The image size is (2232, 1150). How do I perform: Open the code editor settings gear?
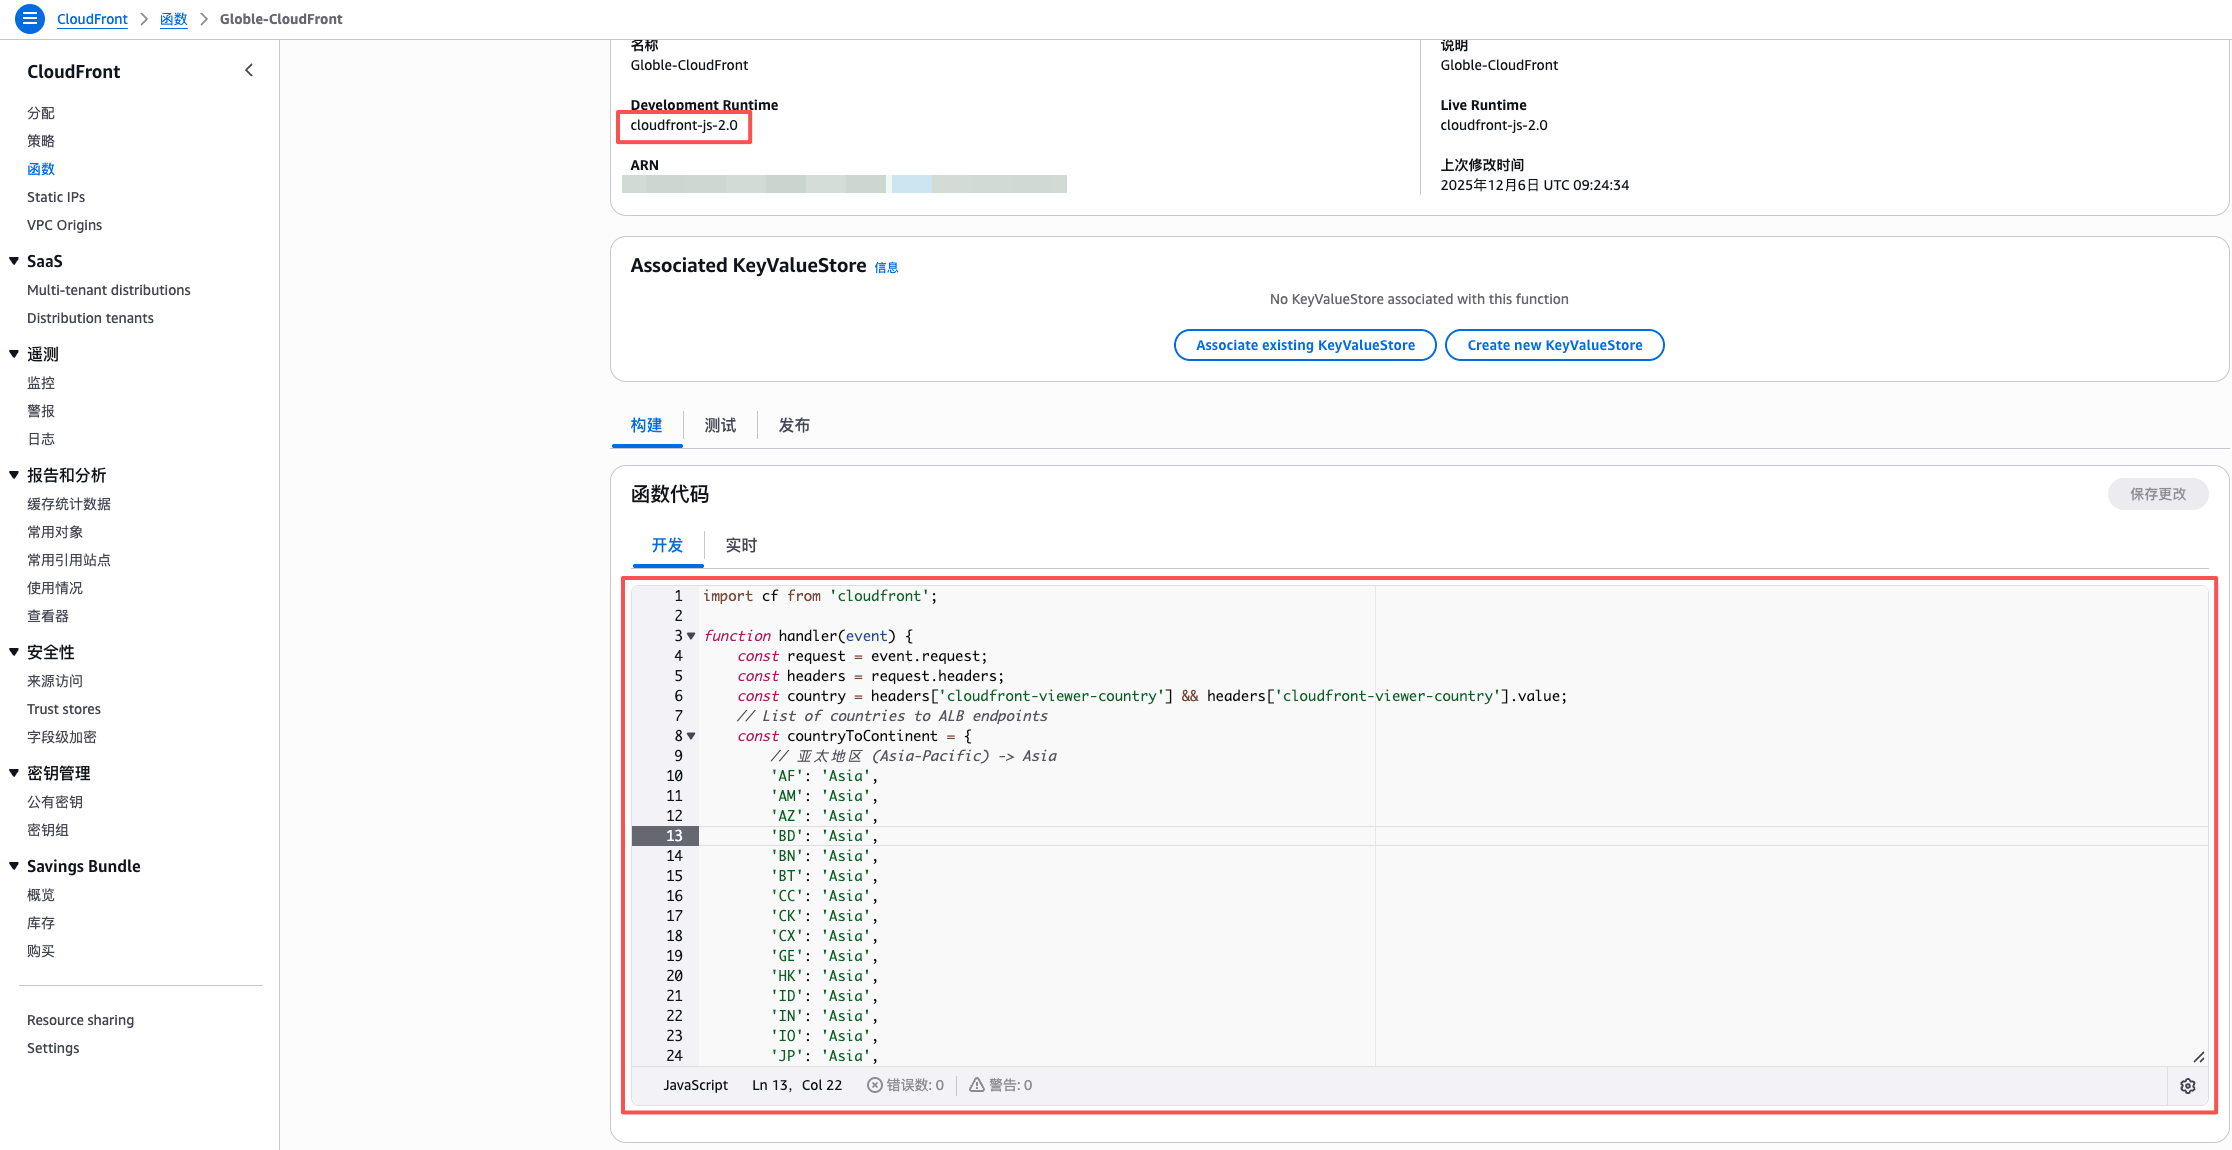2188,1086
